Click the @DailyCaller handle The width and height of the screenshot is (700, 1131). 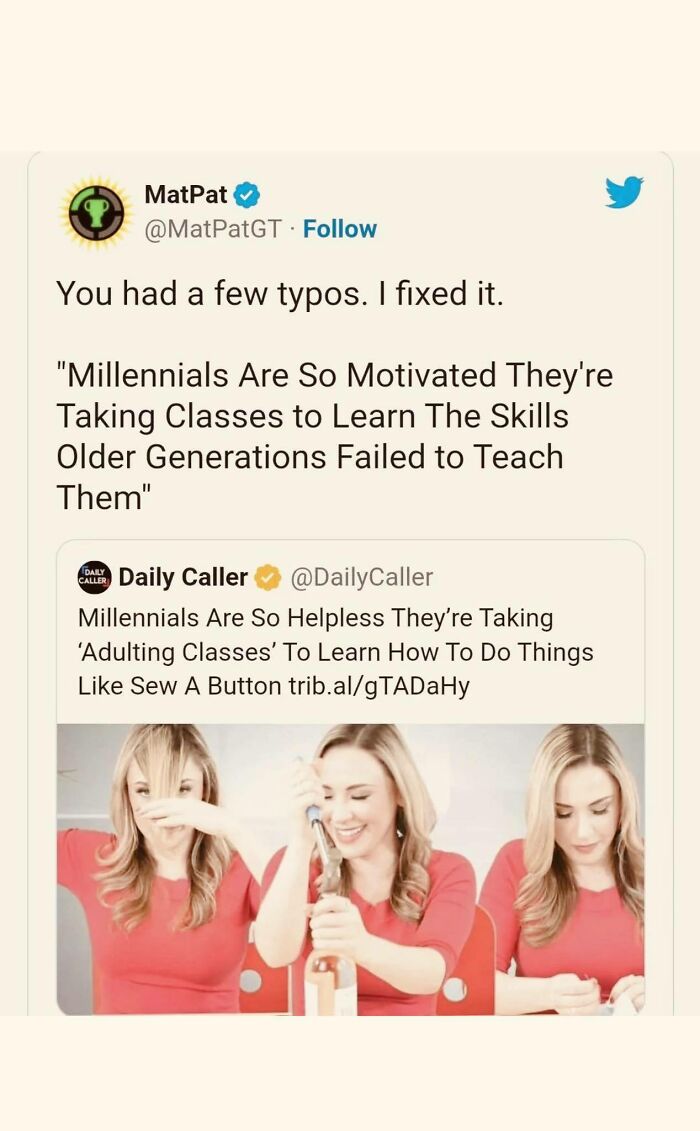point(362,577)
